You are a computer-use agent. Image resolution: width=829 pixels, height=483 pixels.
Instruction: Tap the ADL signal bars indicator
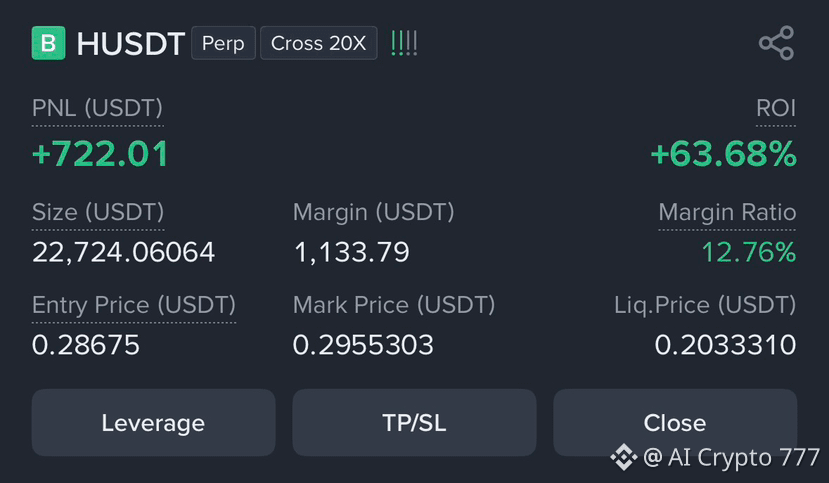(404, 43)
